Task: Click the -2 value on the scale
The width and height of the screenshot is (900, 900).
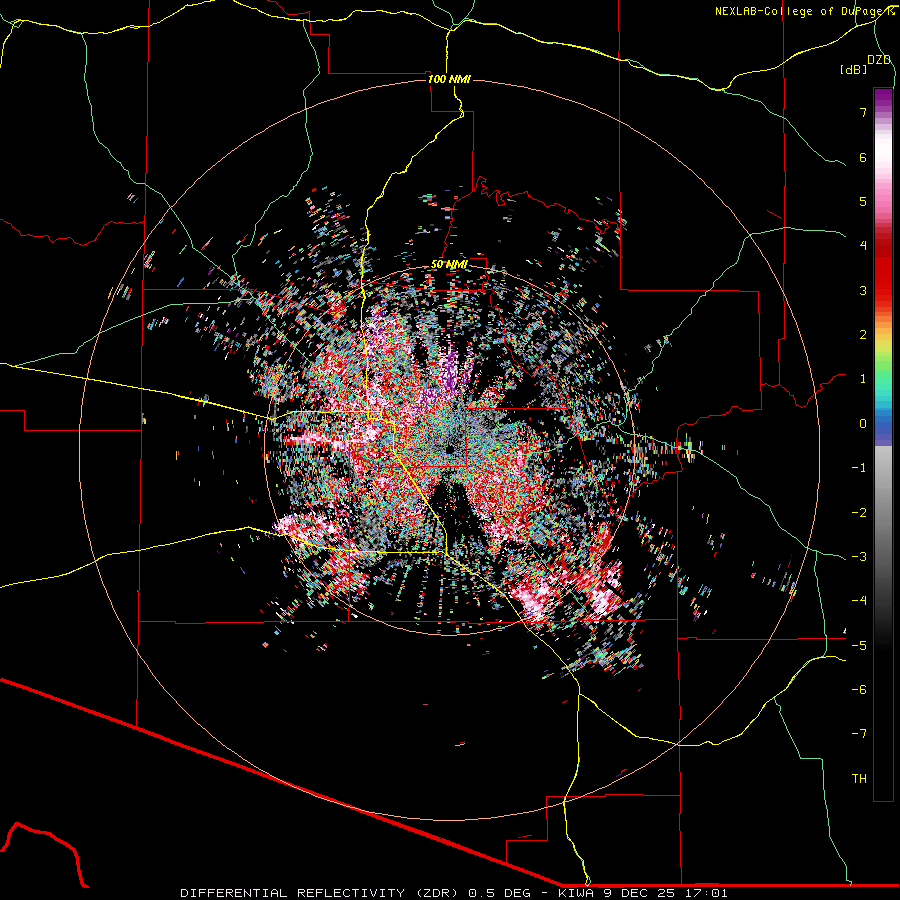Action: coord(859,513)
